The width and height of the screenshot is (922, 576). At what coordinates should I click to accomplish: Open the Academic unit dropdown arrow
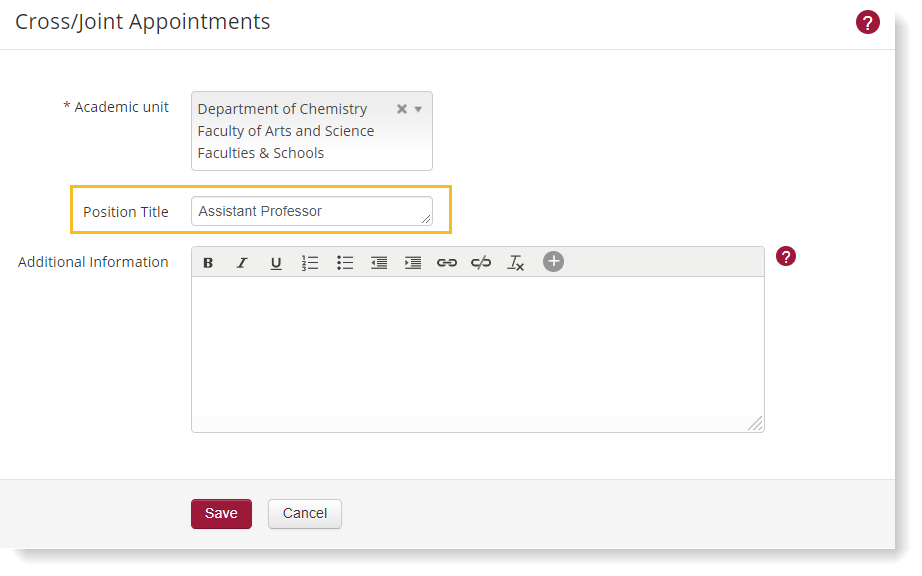tap(418, 109)
